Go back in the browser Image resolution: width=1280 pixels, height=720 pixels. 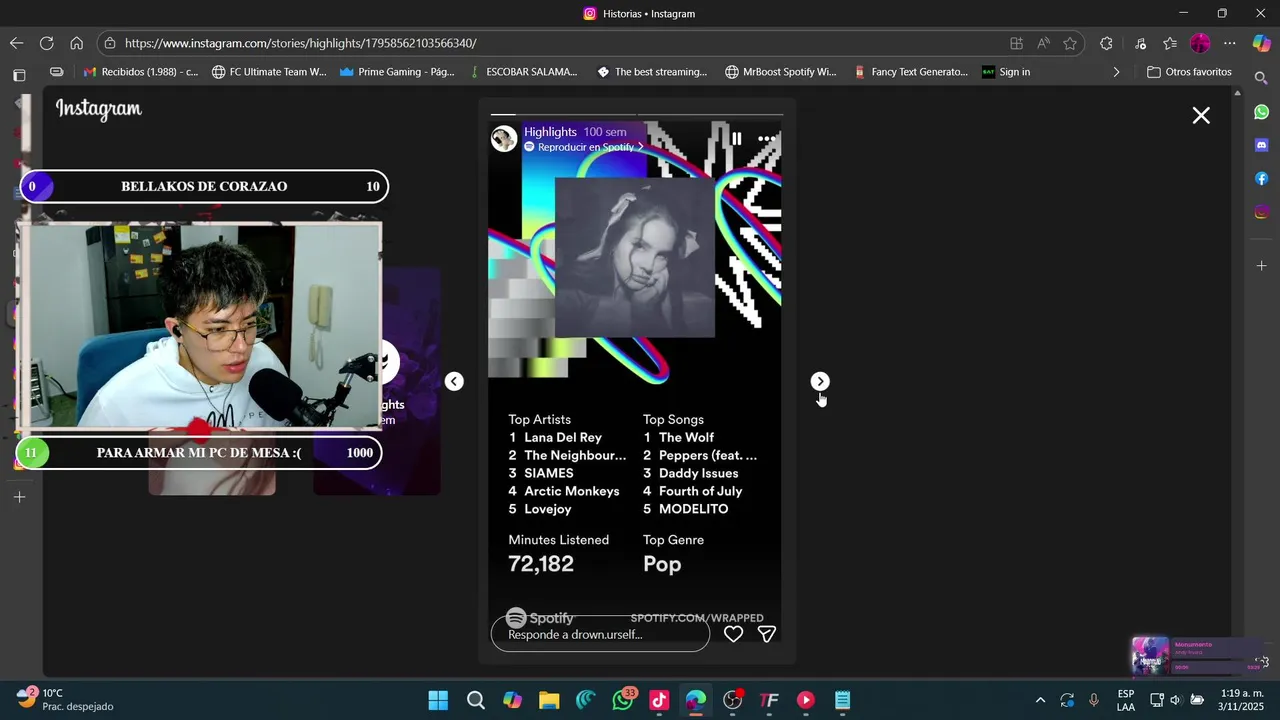tap(16, 43)
